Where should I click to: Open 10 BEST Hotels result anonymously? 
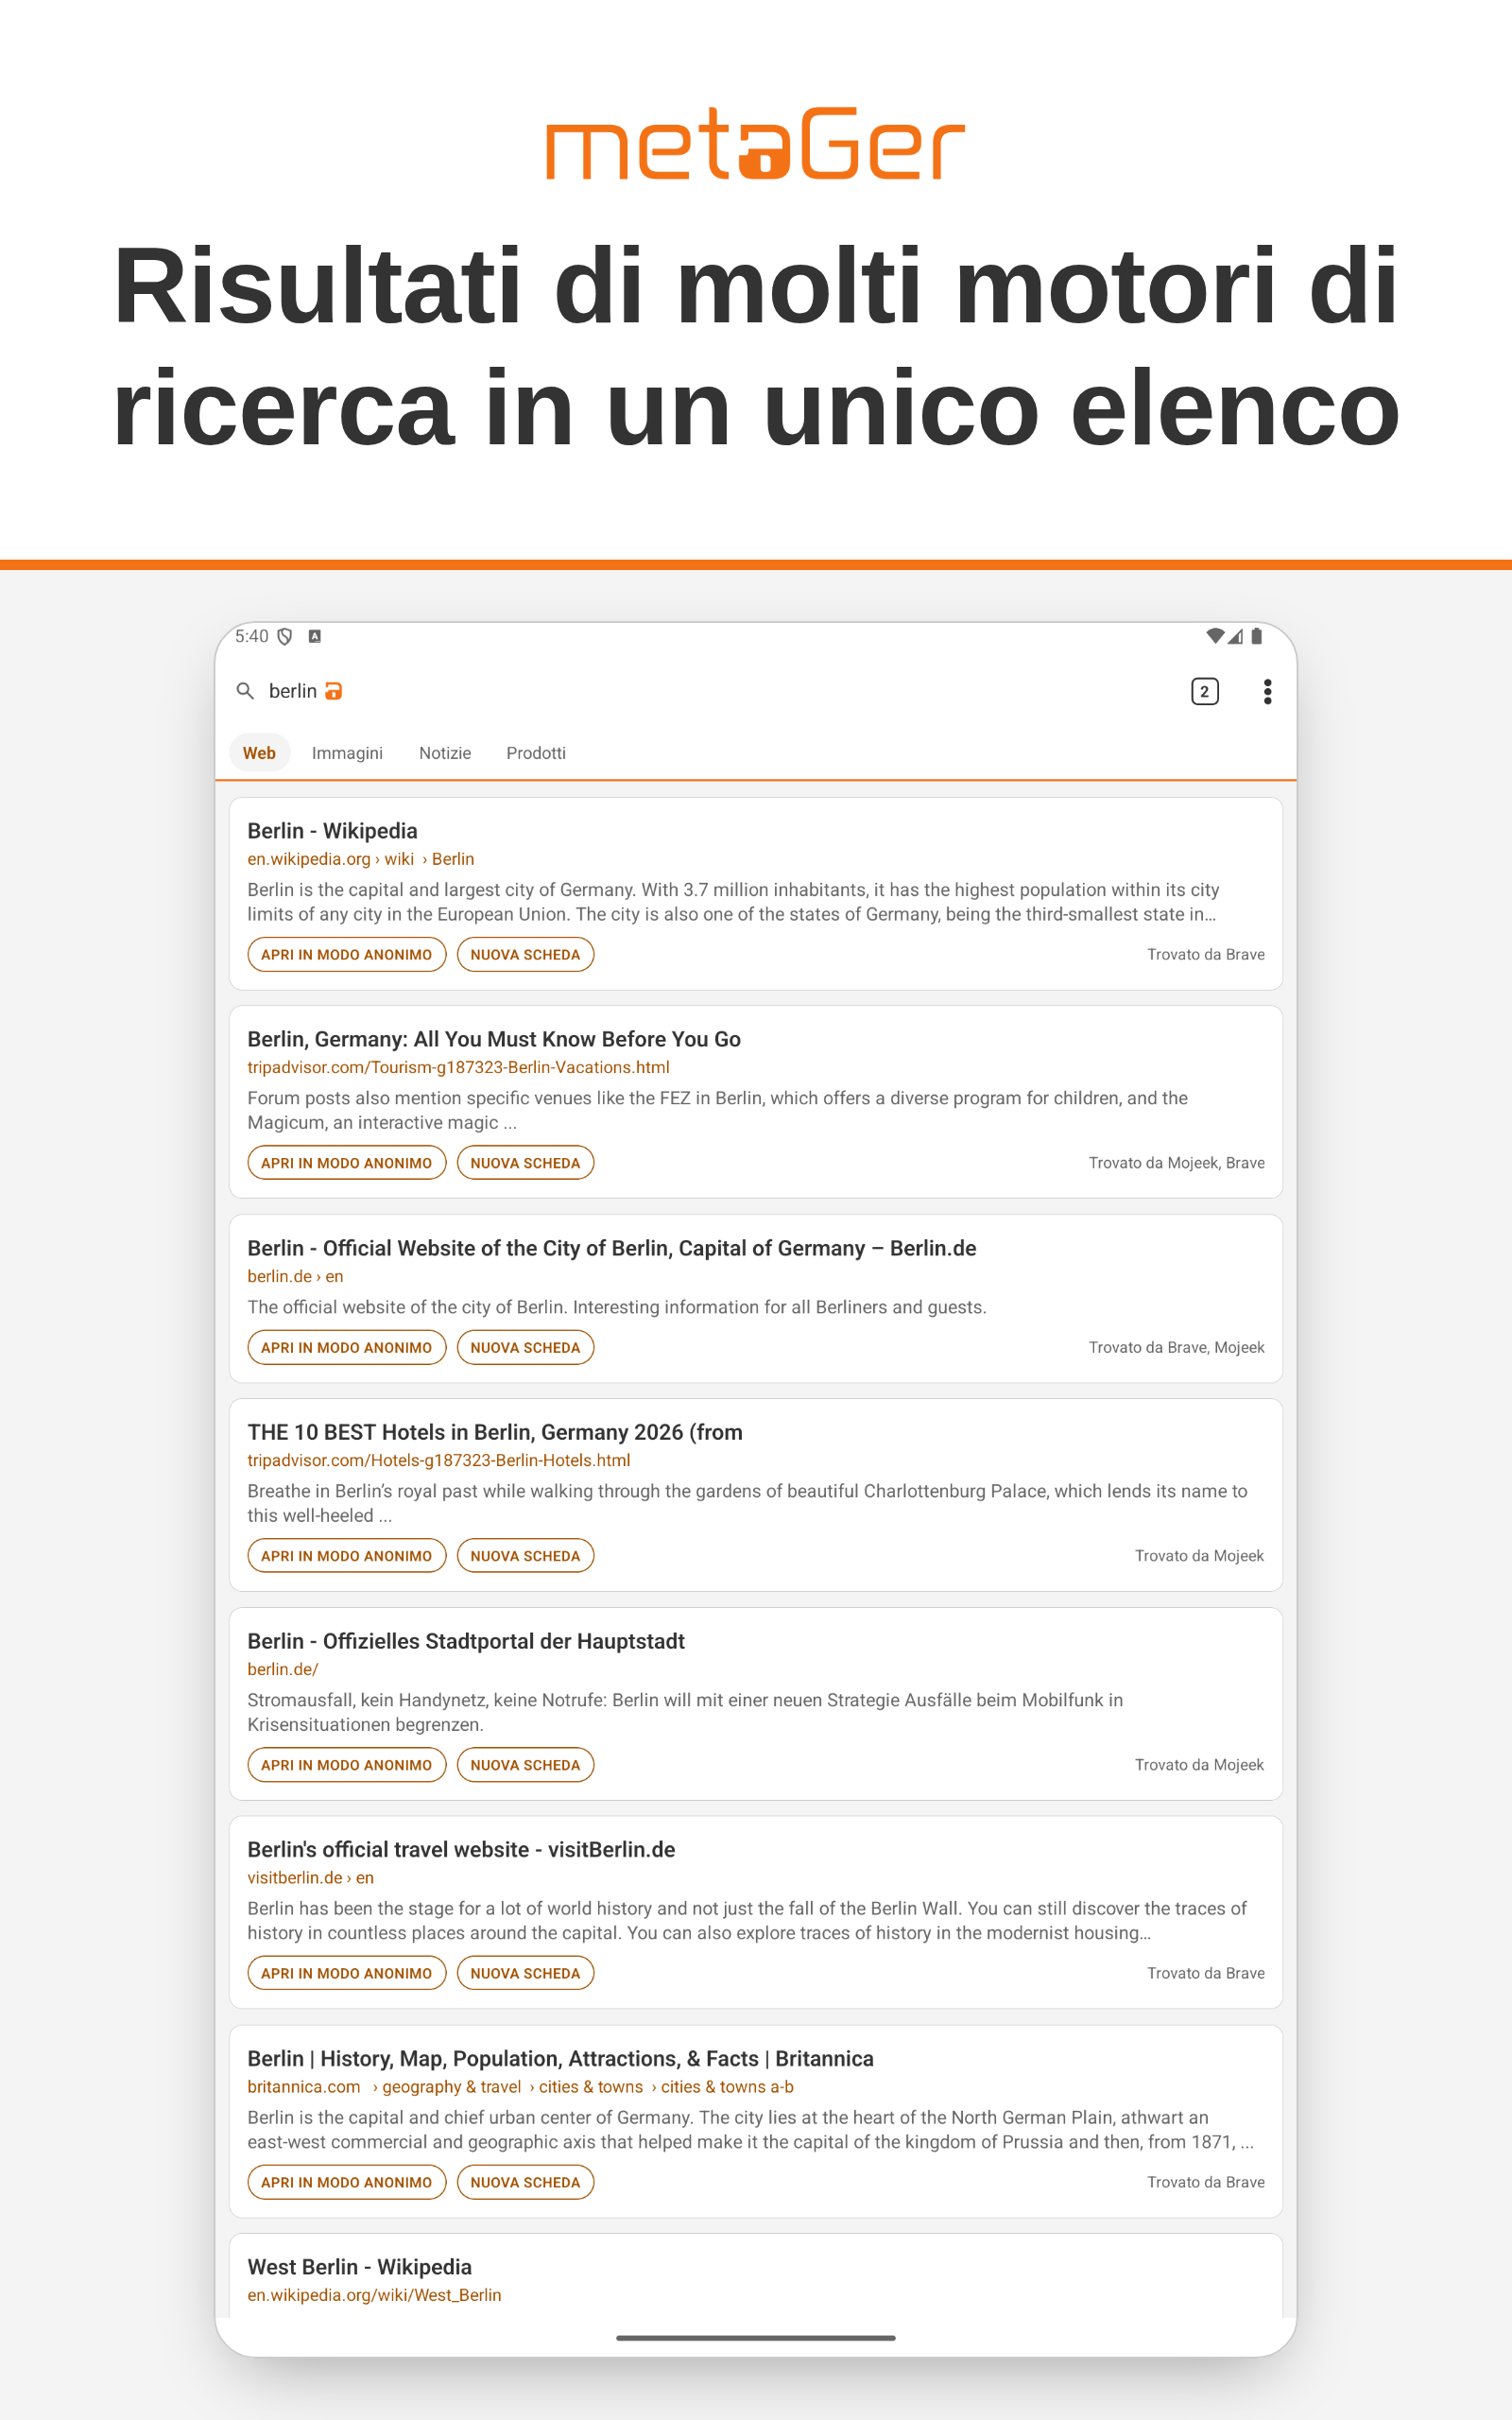coord(347,1556)
